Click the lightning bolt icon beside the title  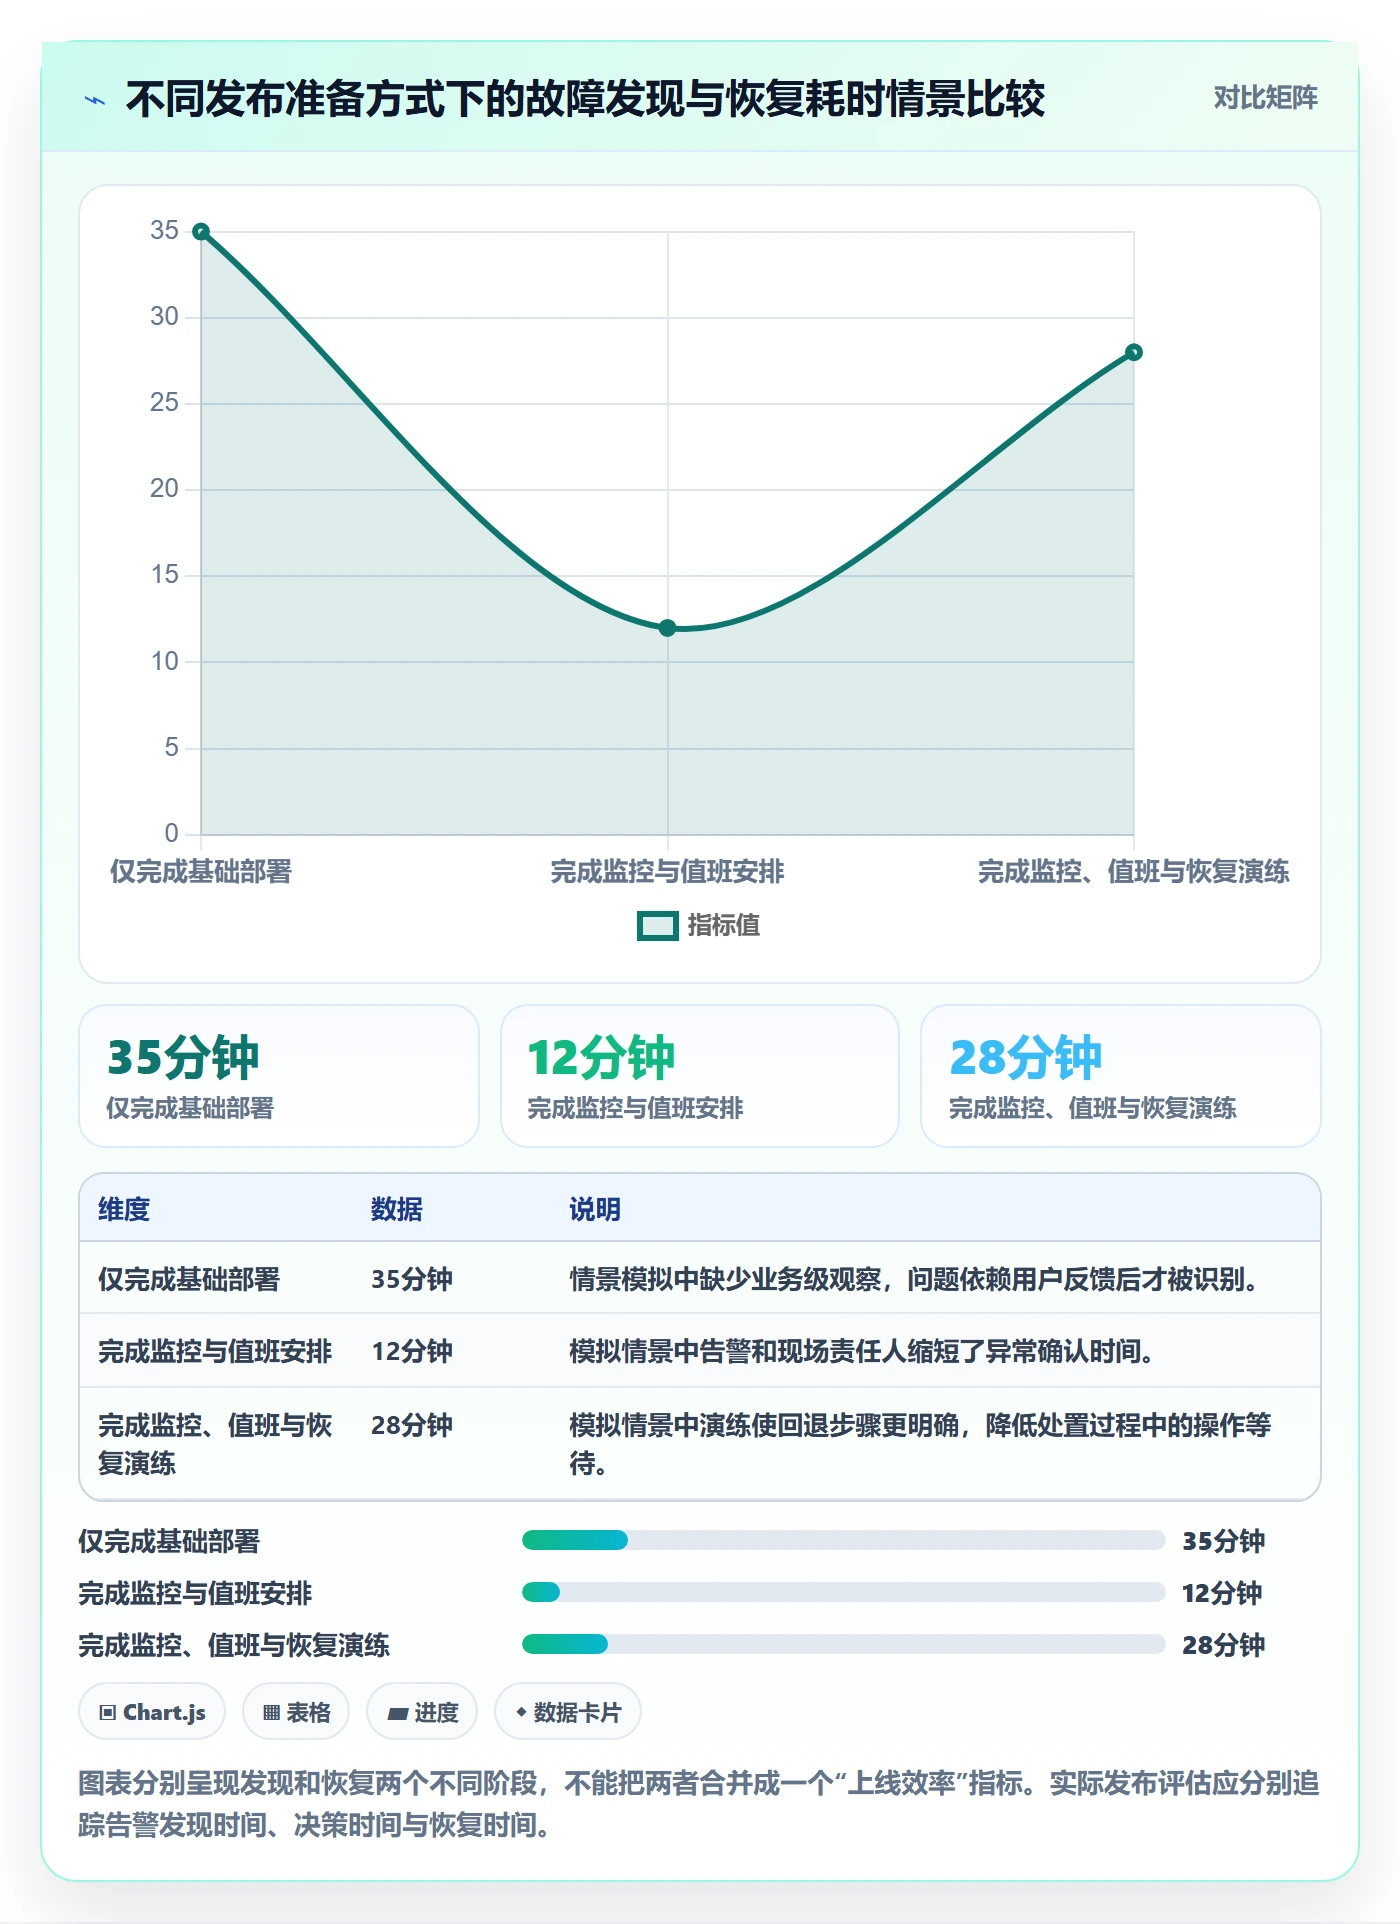click(95, 100)
